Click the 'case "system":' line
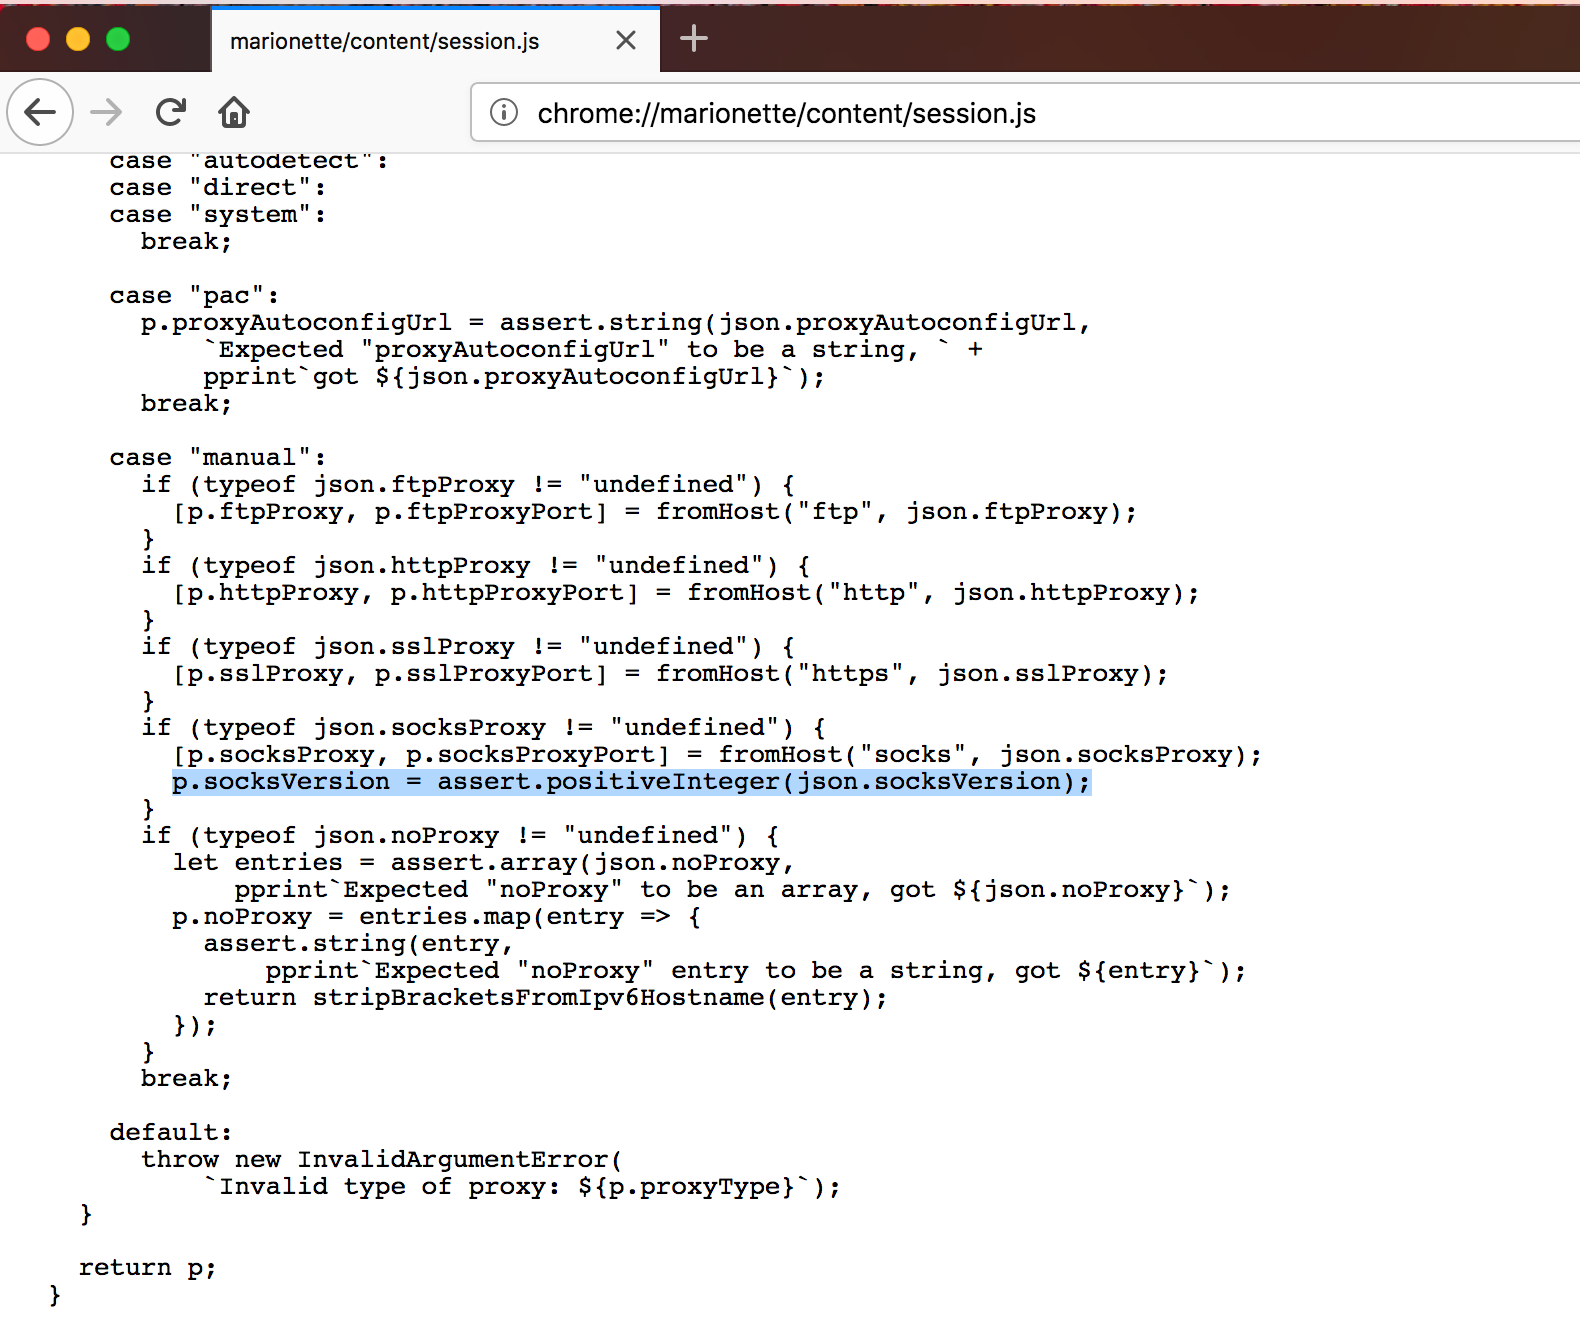This screenshot has height=1326, width=1580. click(217, 215)
